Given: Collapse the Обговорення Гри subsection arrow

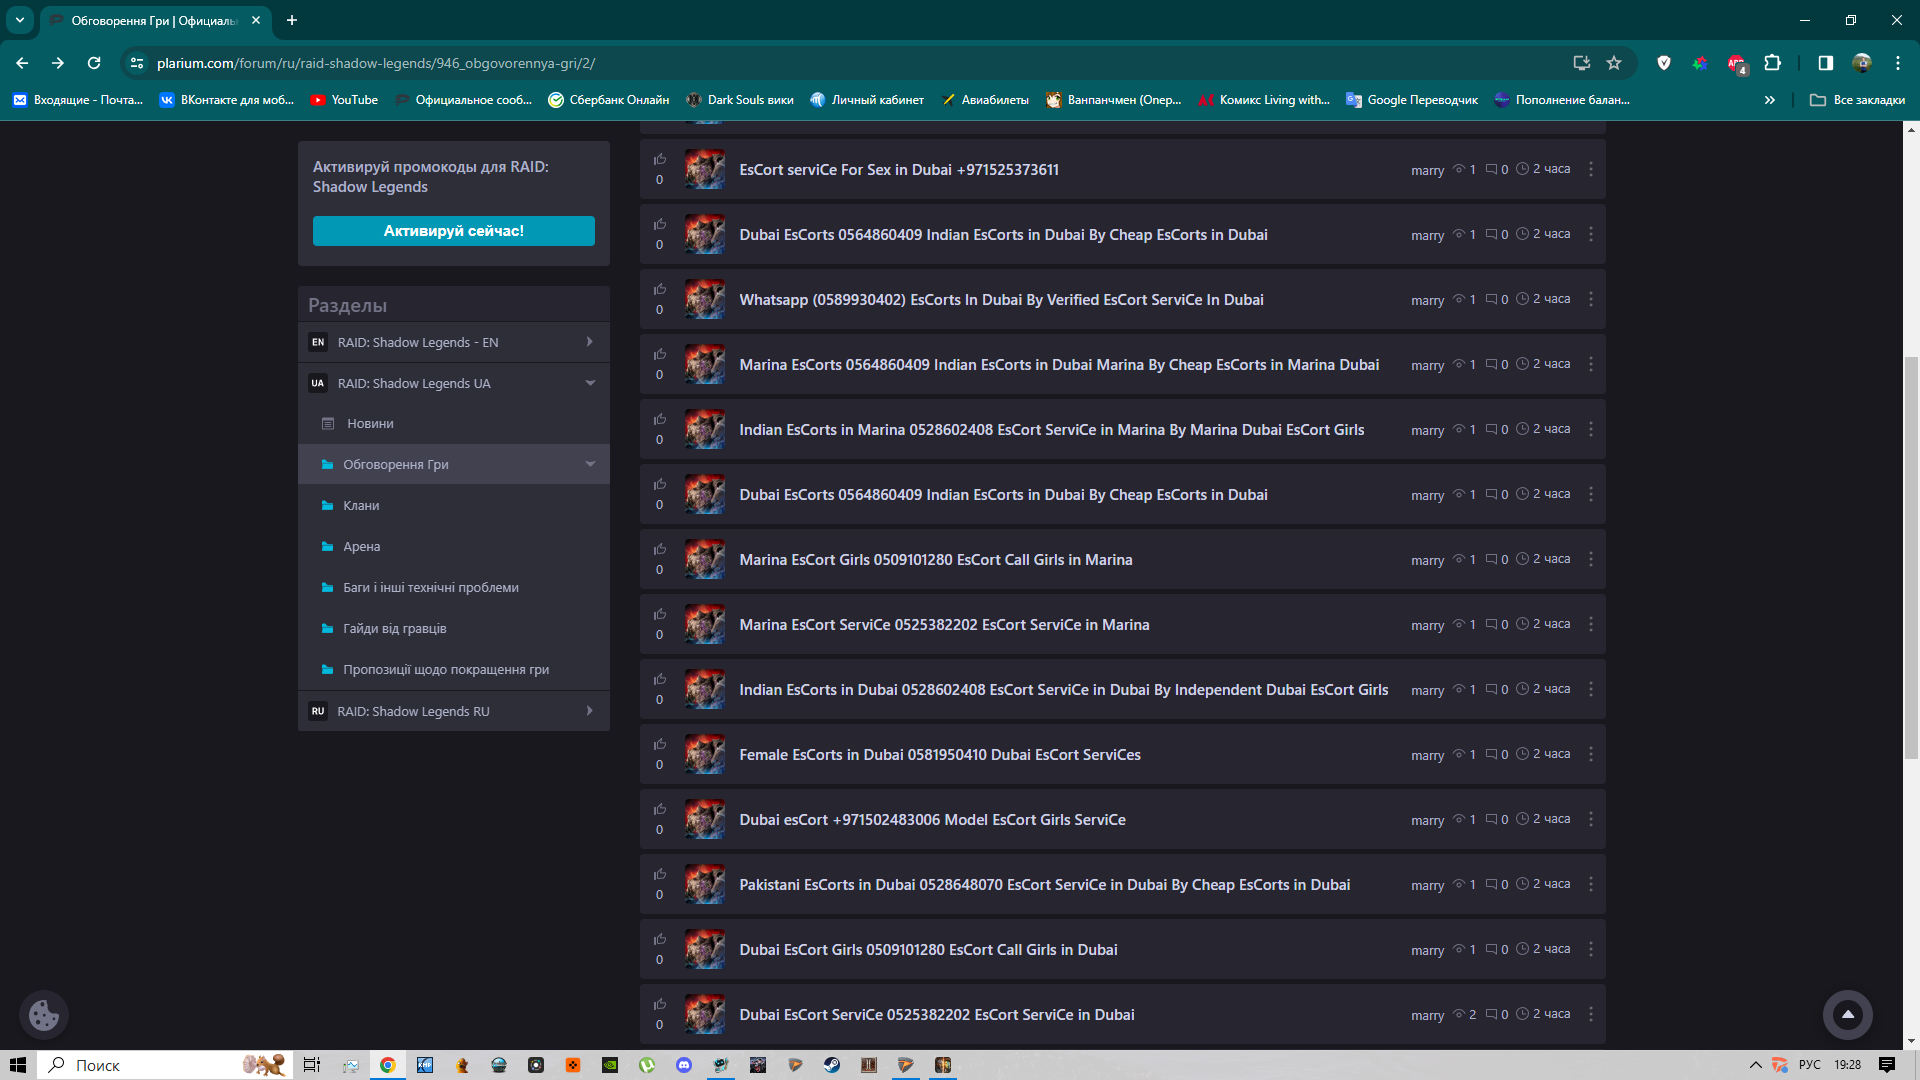Looking at the screenshot, I should 590,464.
